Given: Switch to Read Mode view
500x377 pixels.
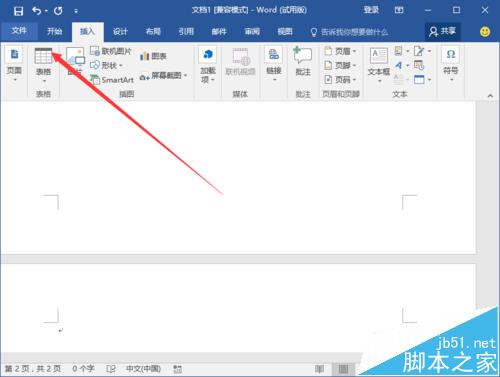Looking at the screenshot, I should pyautogui.click(x=319, y=369).
